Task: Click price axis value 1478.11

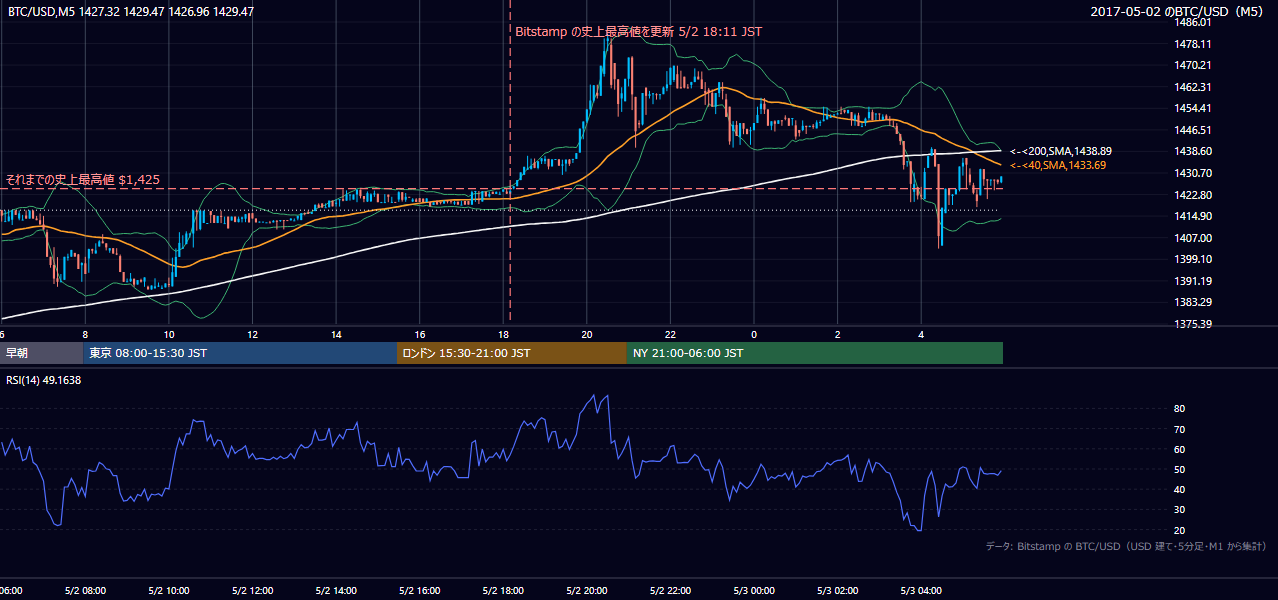Action: point(1194,44)
